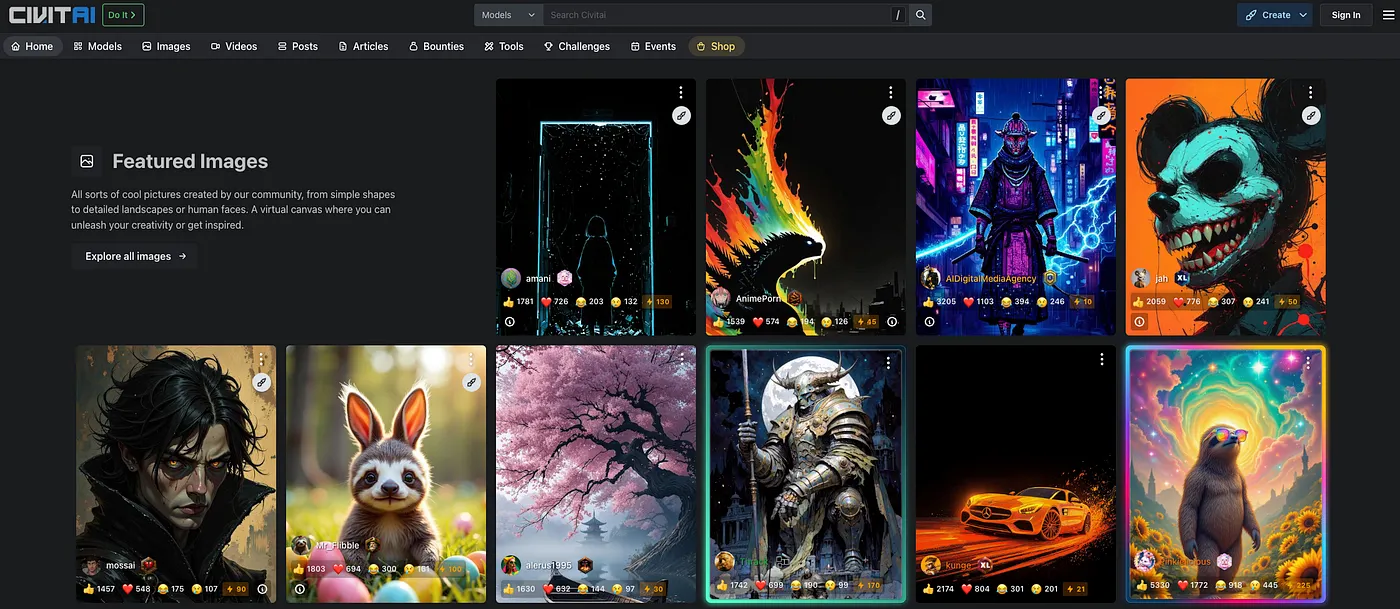Click the Sign In button
The image size is (1400, 609).
[1346, 15]
